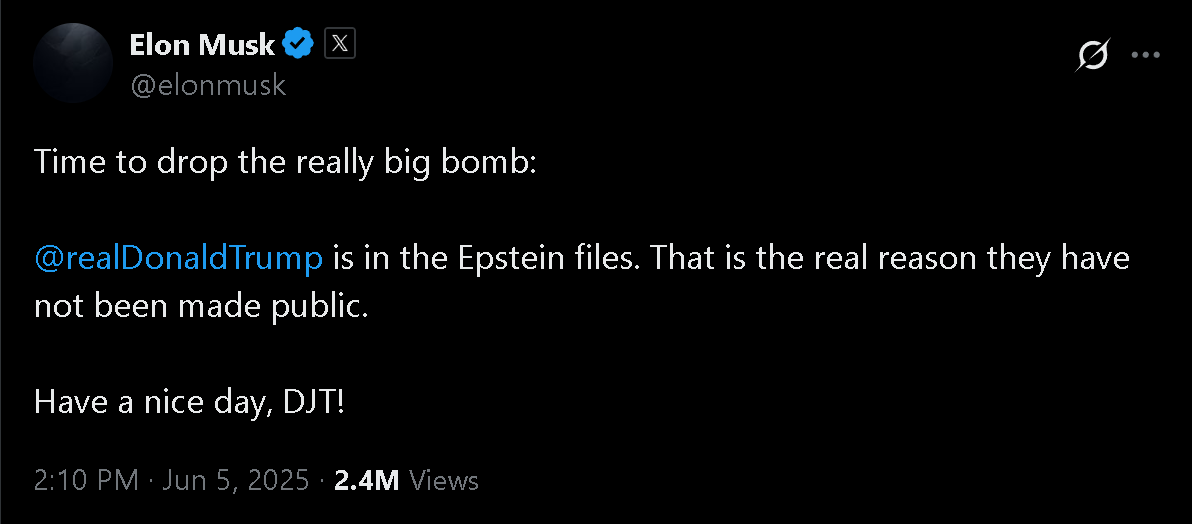This screenshot has width=1192, height=524.
Task: Click the Elon Musk display name
Action: [202, 45]
